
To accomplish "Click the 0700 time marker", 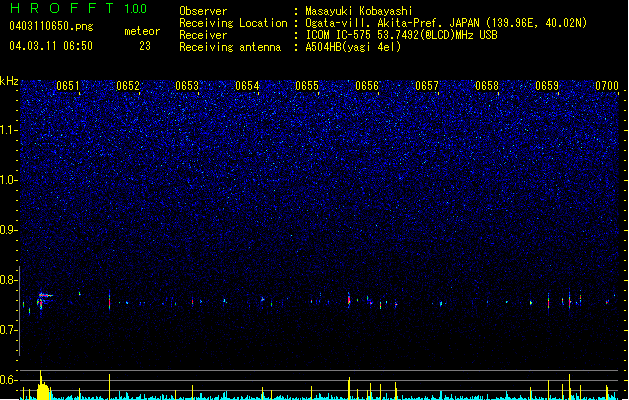I will pyautogui.click(x=607, y=86).
